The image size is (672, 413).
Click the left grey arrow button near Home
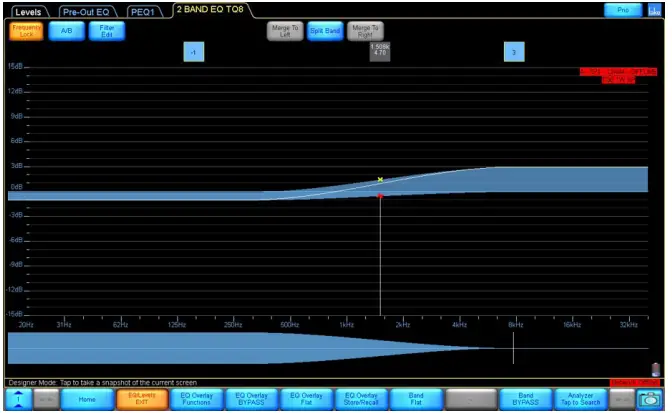coord(46,400)
